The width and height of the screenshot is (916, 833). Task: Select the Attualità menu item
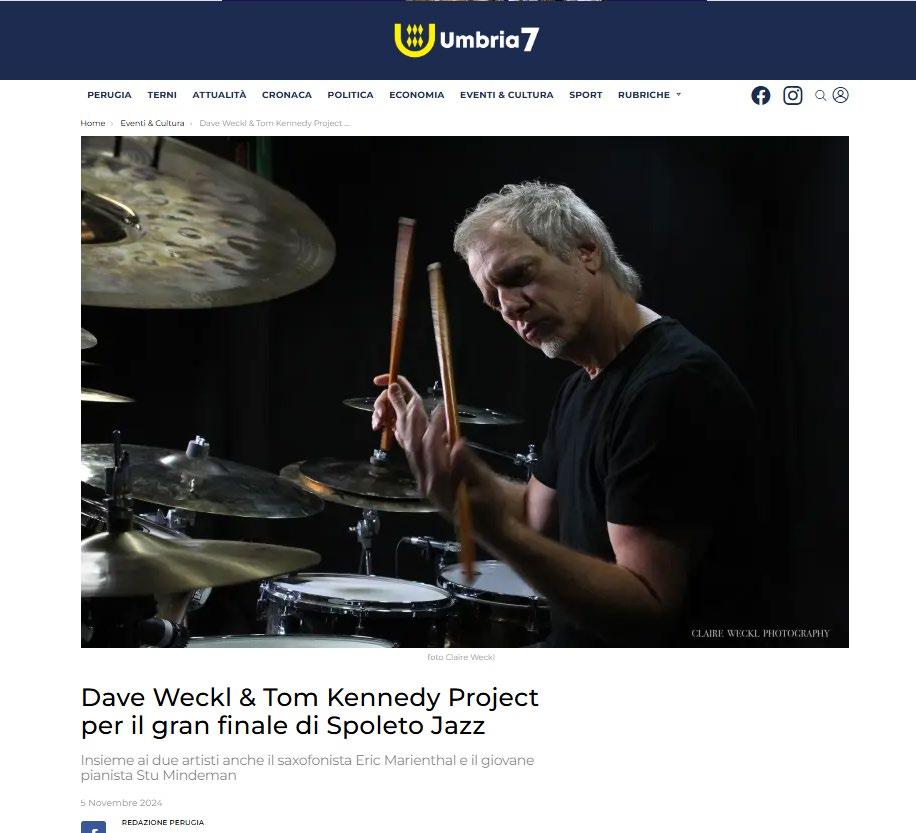219,95
